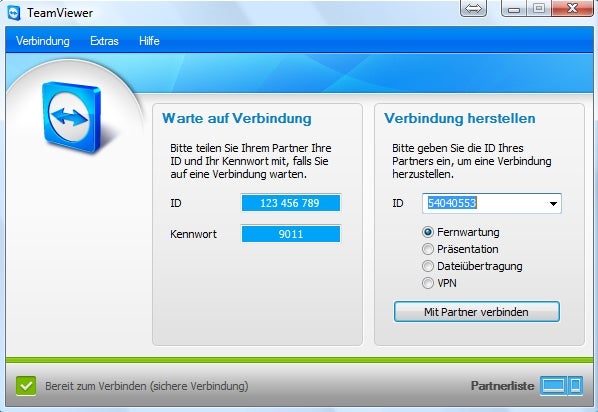Minimize the TeamViewer window

(514, 8)
